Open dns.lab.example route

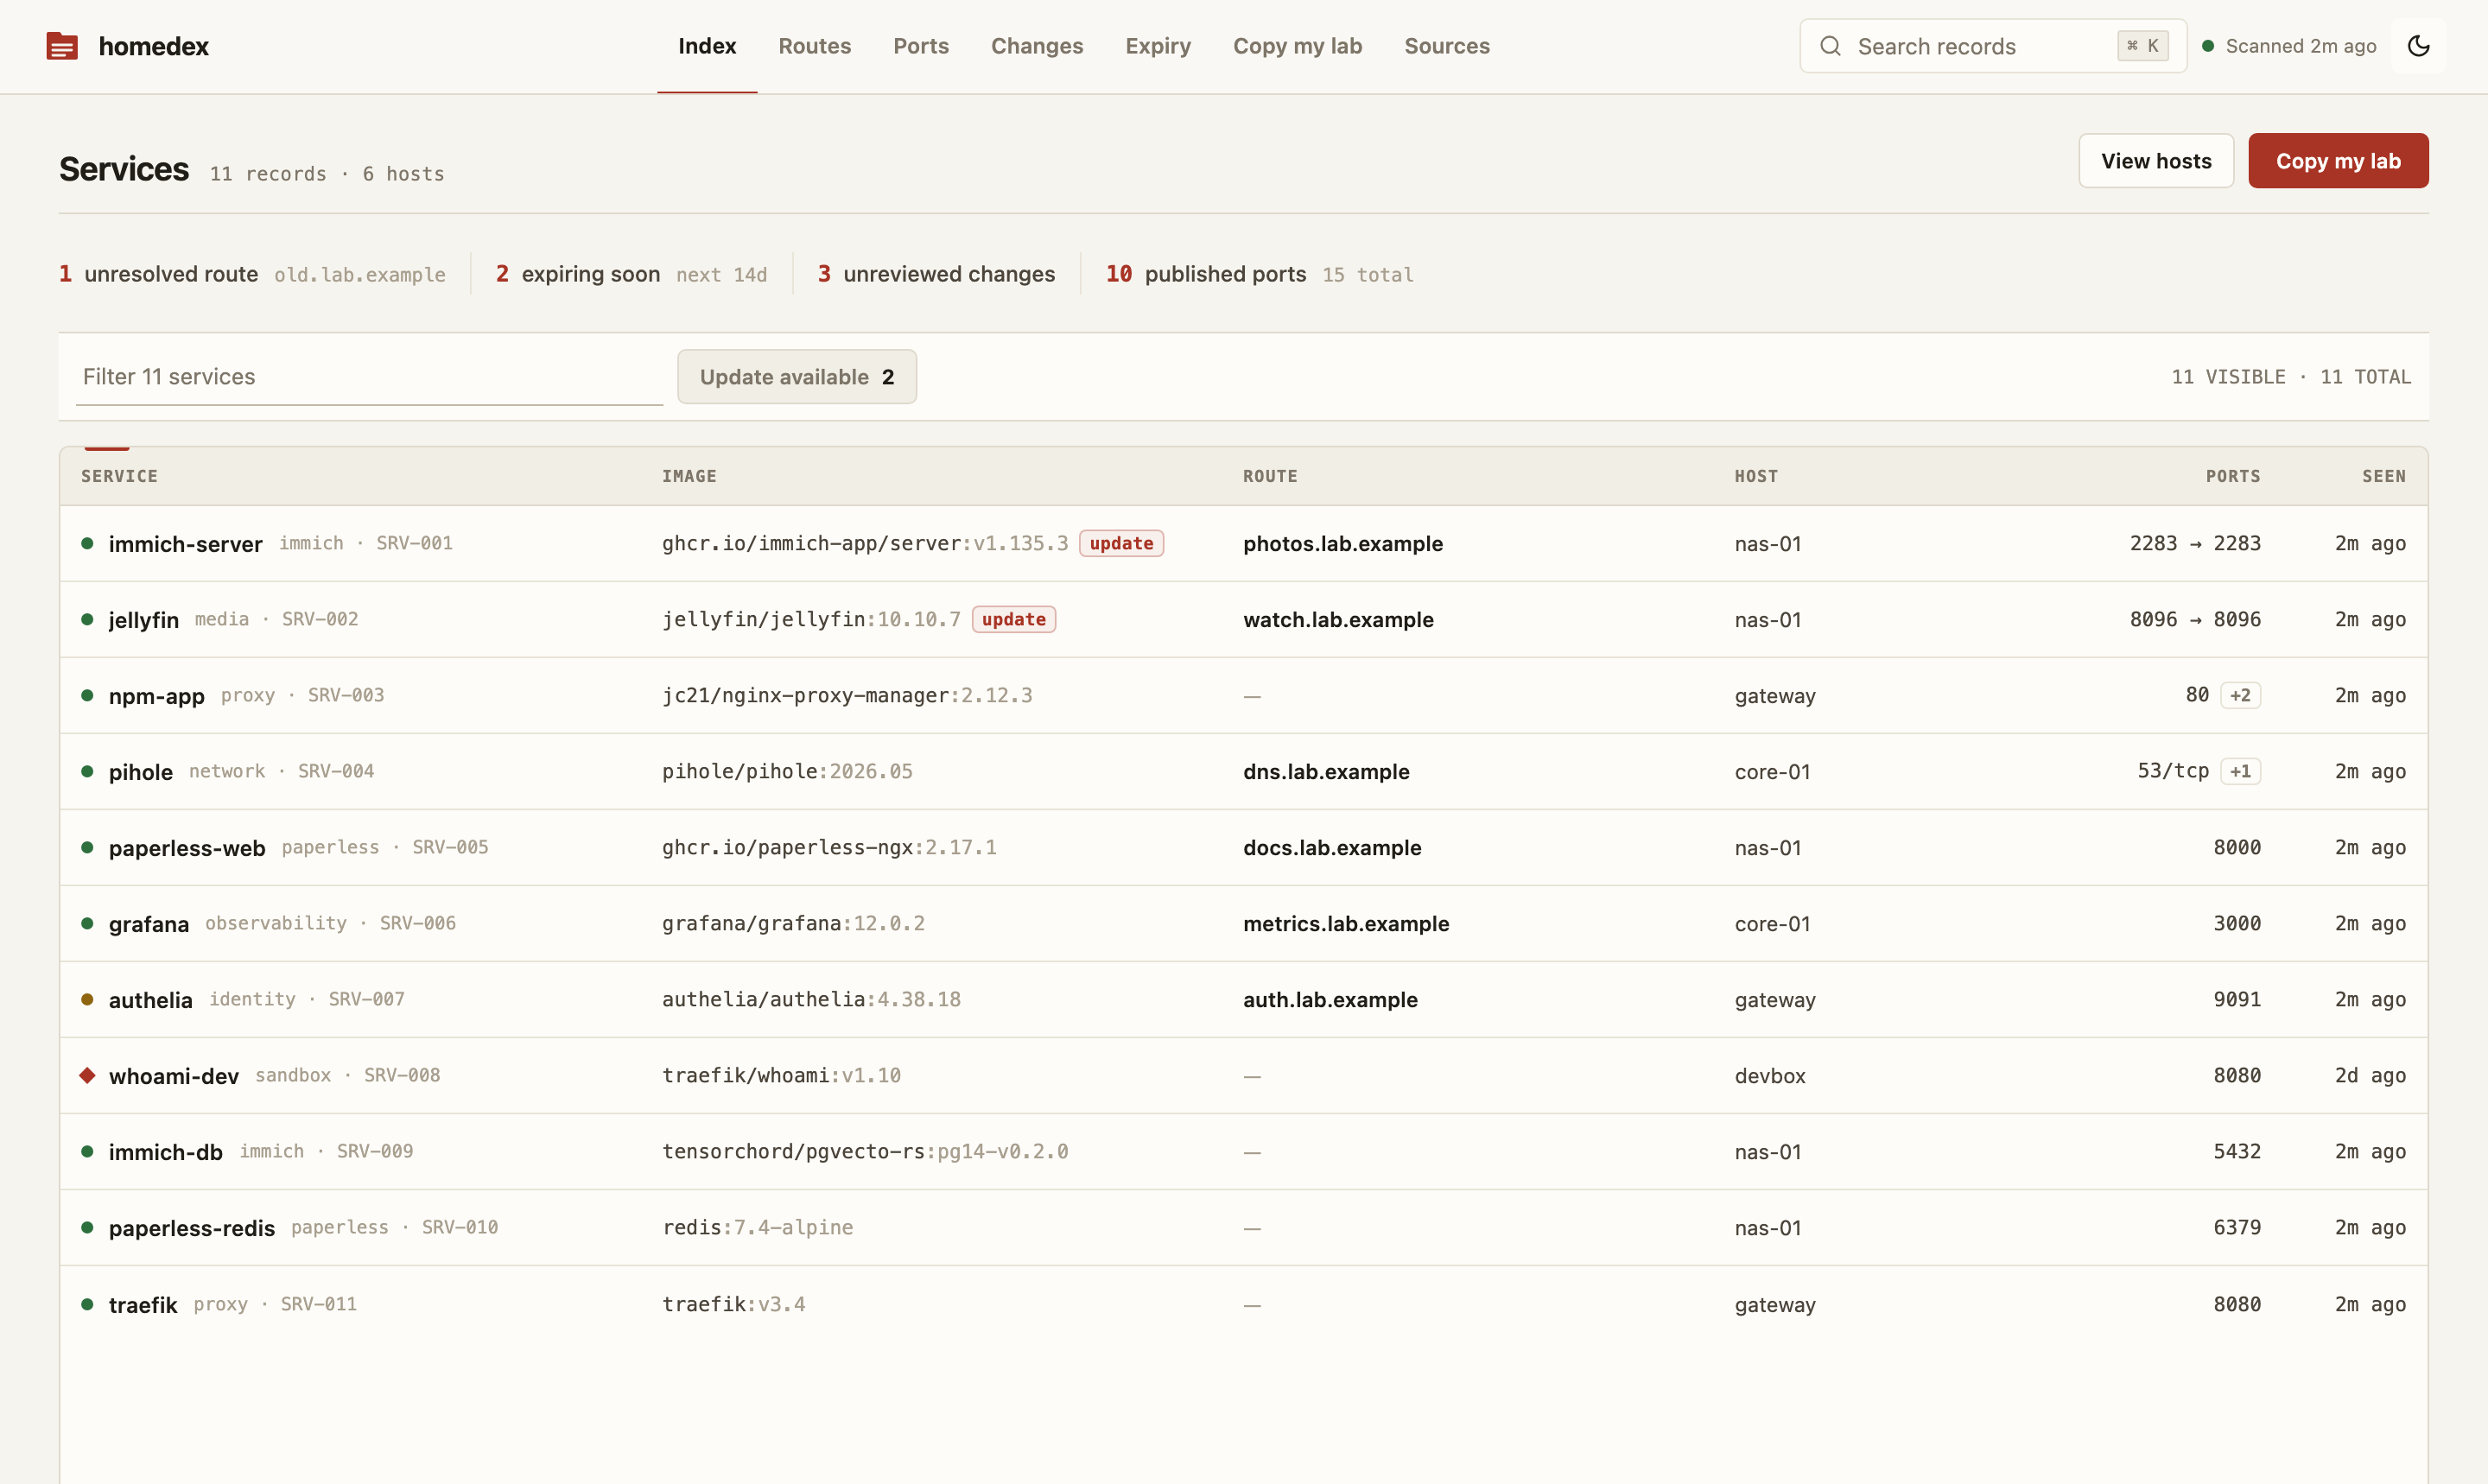1325,771
